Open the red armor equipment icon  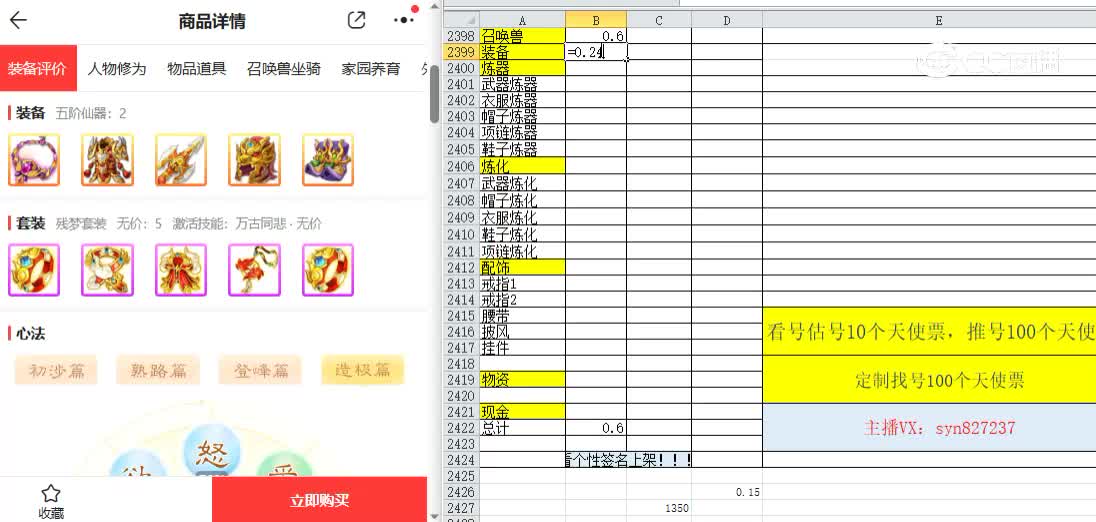tap(107, 160)
